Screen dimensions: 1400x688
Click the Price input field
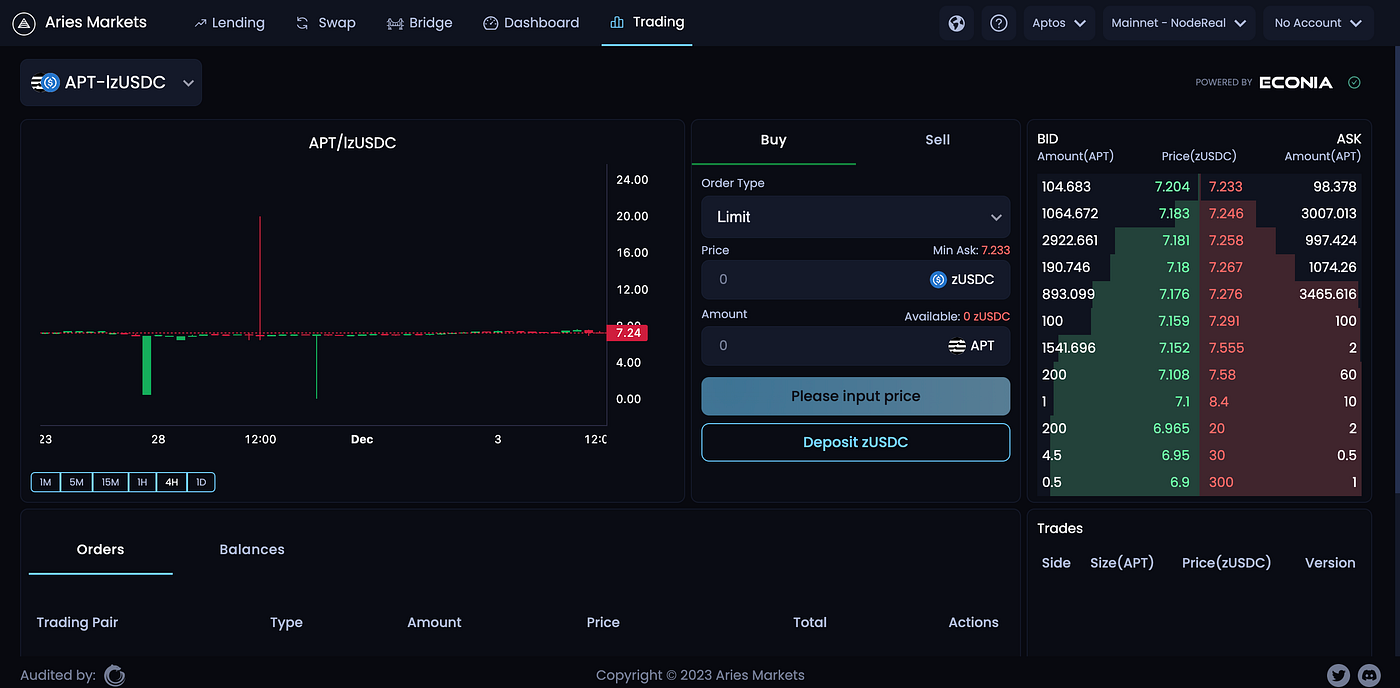click(x=856, y=280)
